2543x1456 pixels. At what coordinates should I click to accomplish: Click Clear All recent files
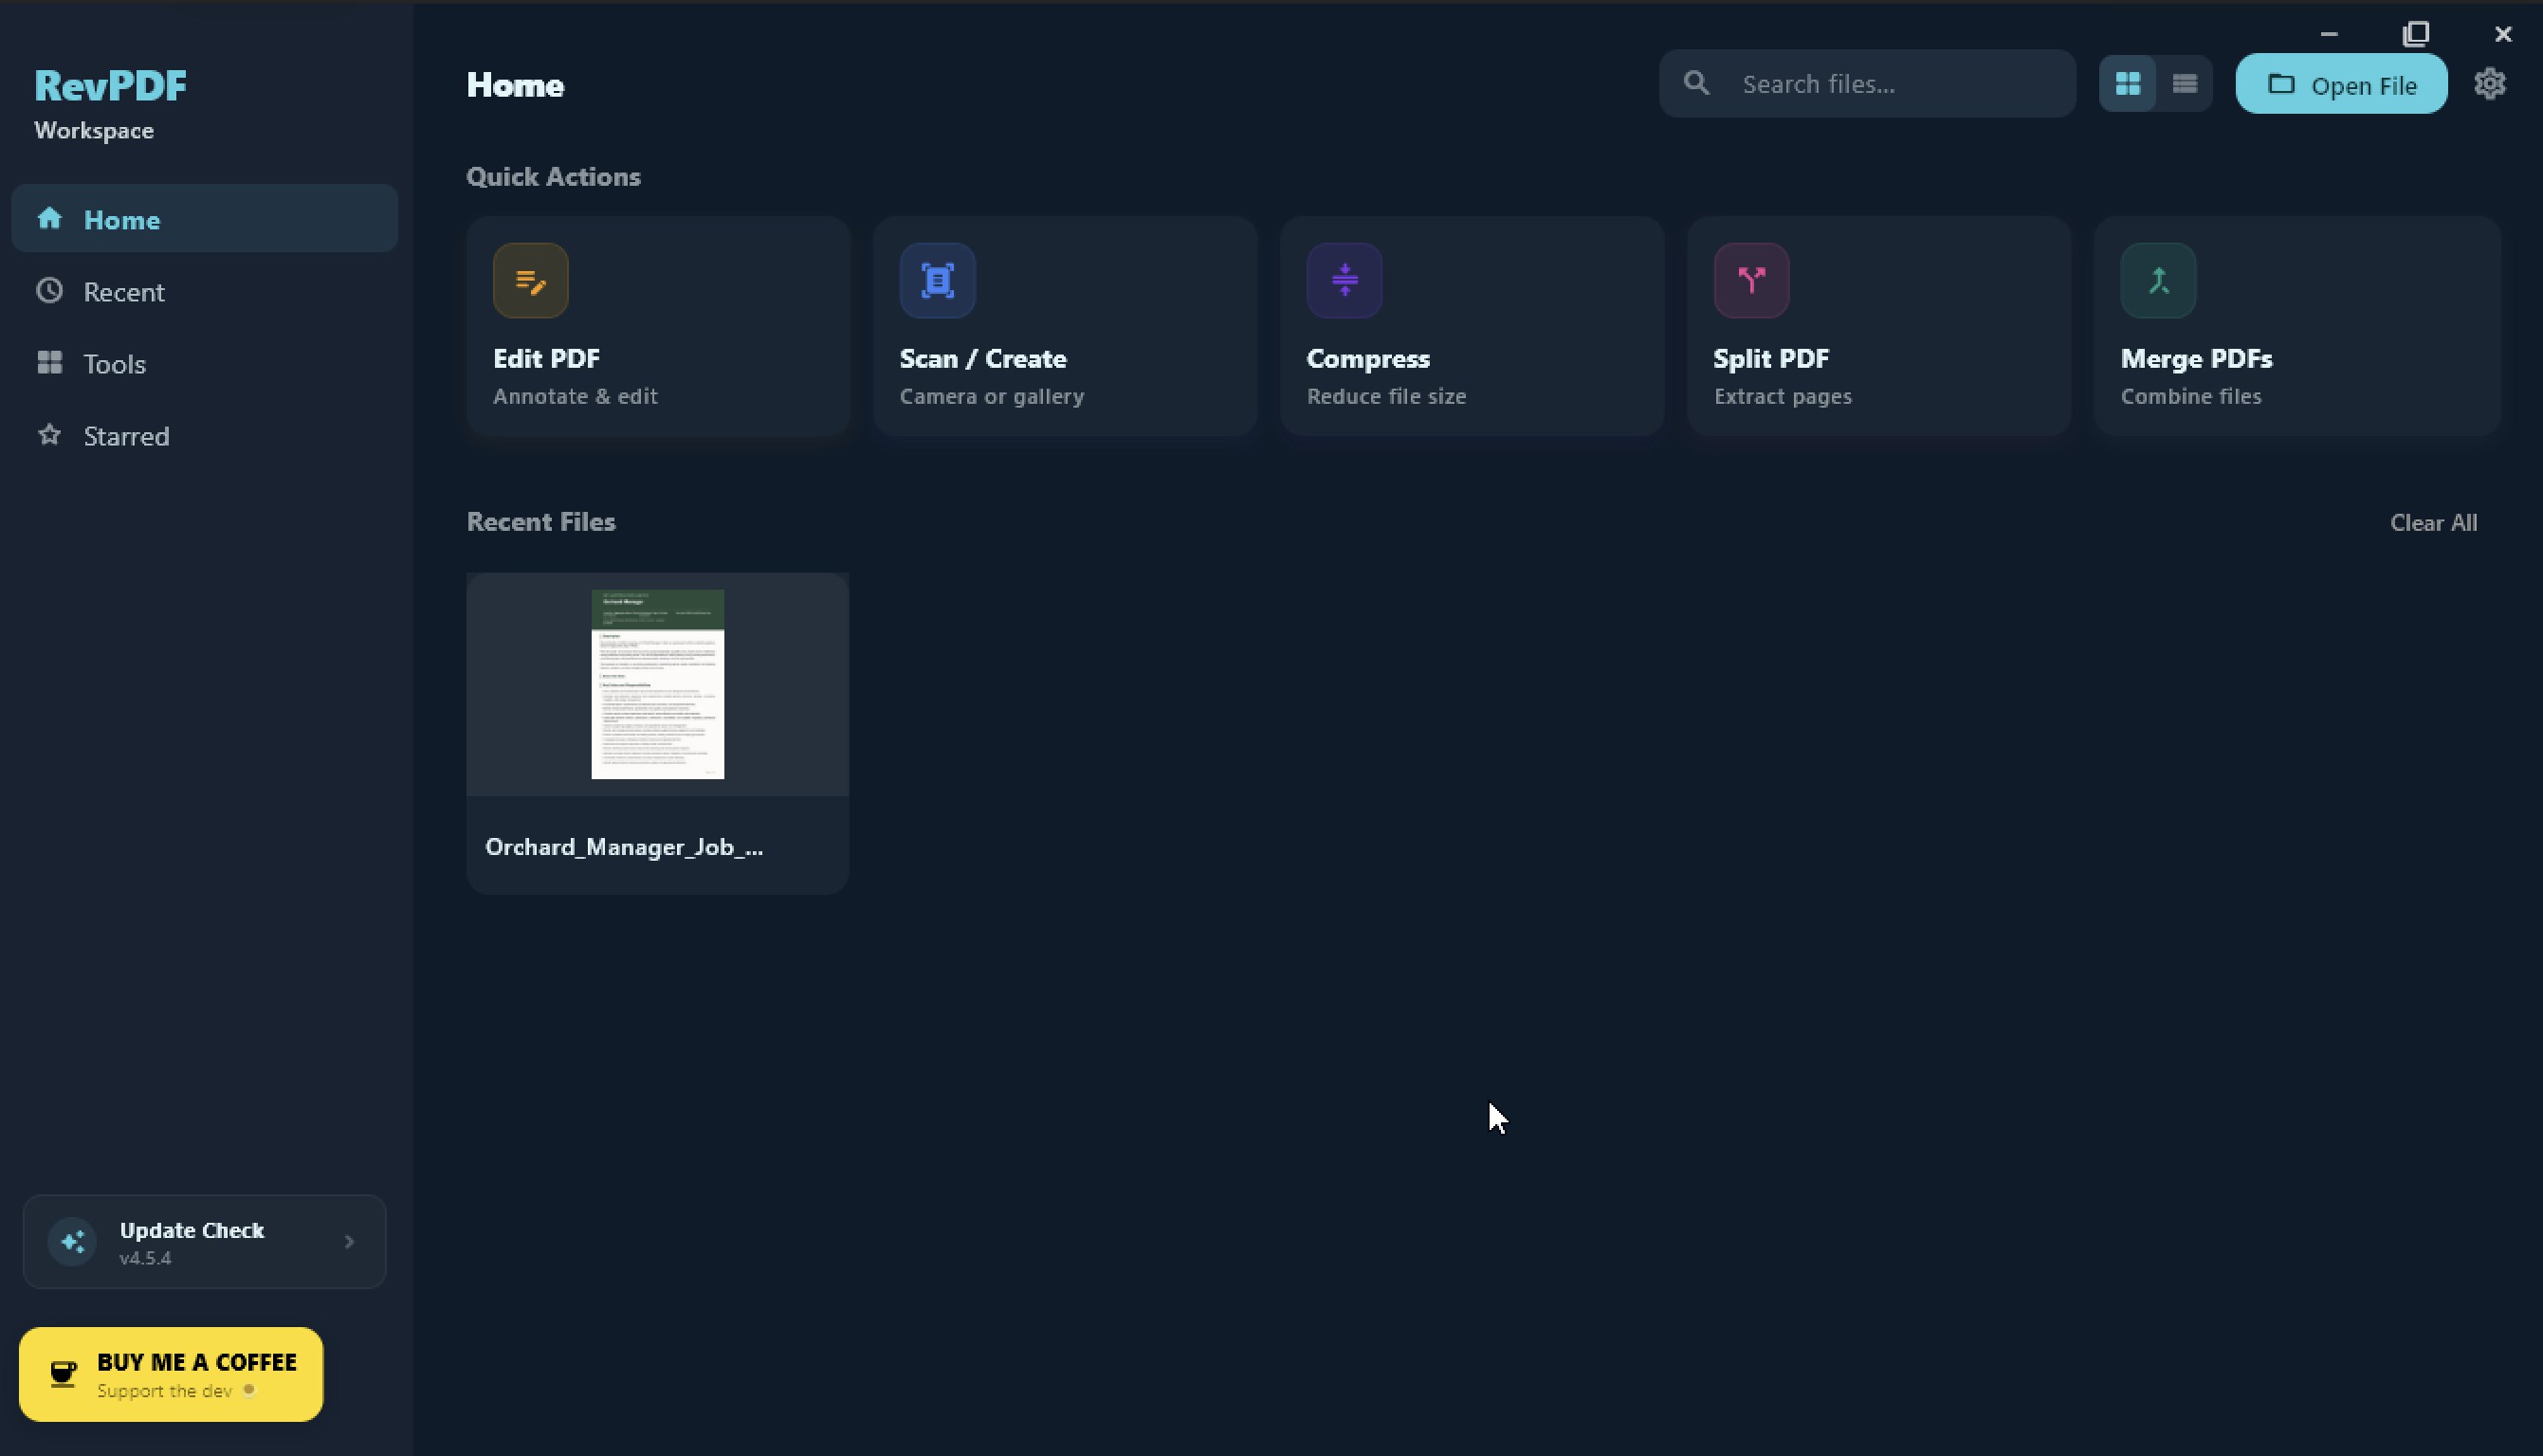pyautogui.click(x=2433, y=522)
